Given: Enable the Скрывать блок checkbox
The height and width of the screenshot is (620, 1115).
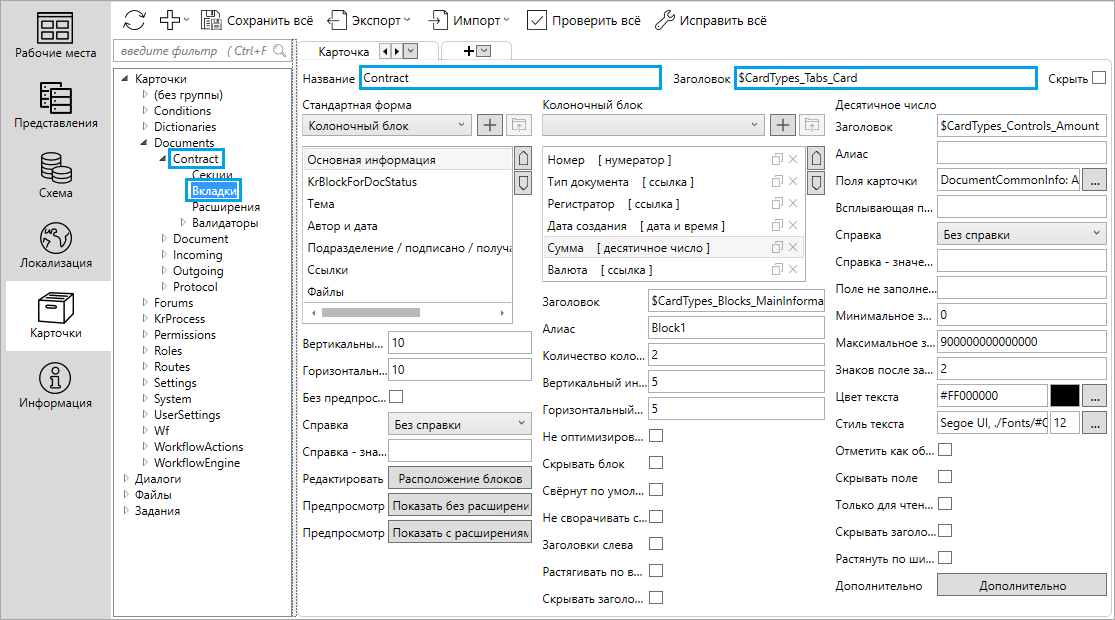Looking at the screenshot, I should pyautogui.click(x=656, y=463).
